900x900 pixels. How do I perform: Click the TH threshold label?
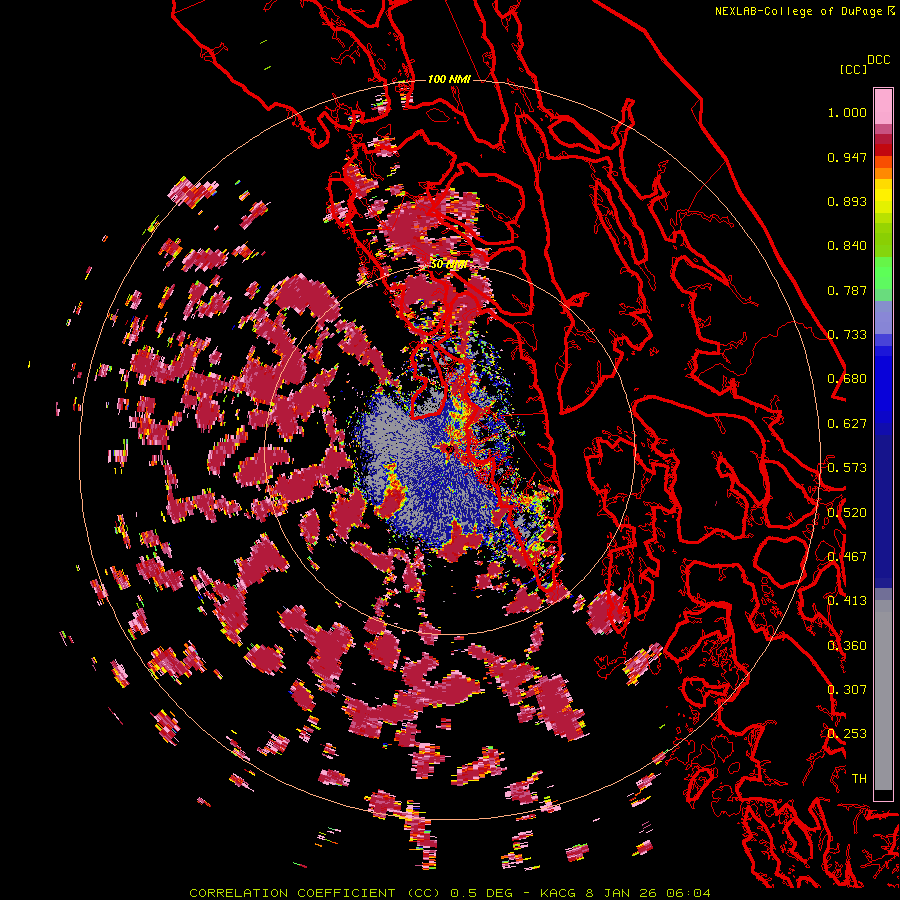tap(859, 779)
